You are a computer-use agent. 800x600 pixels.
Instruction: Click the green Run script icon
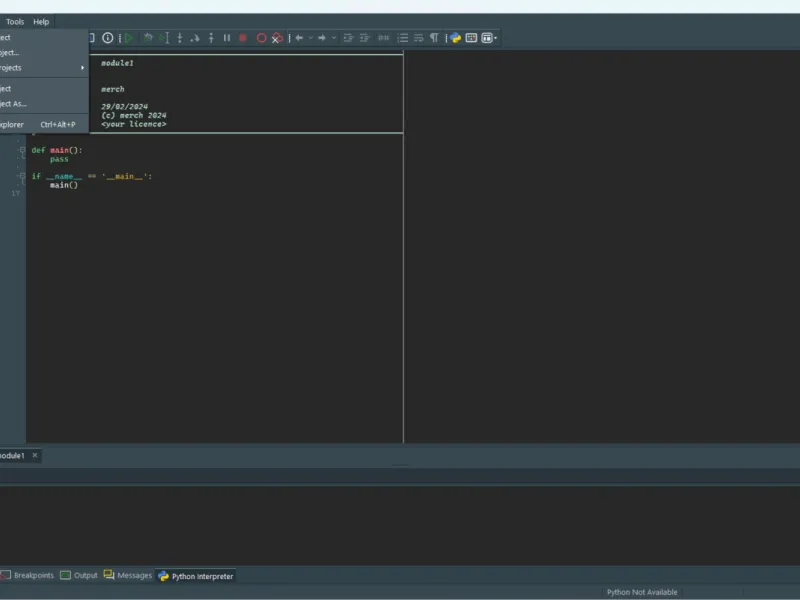[129, 38]
